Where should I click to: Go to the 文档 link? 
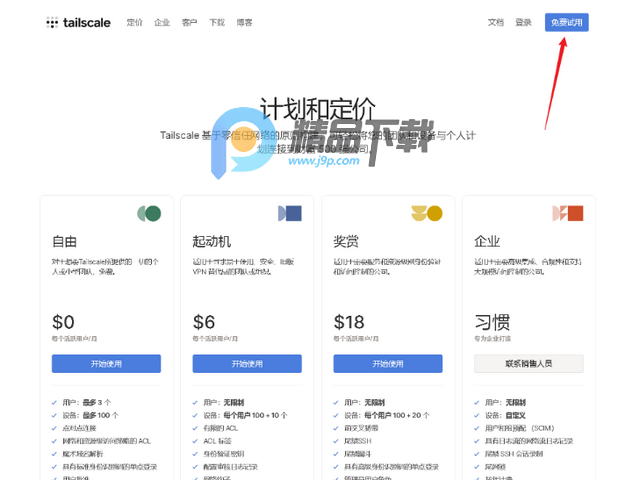pos(496,22)
